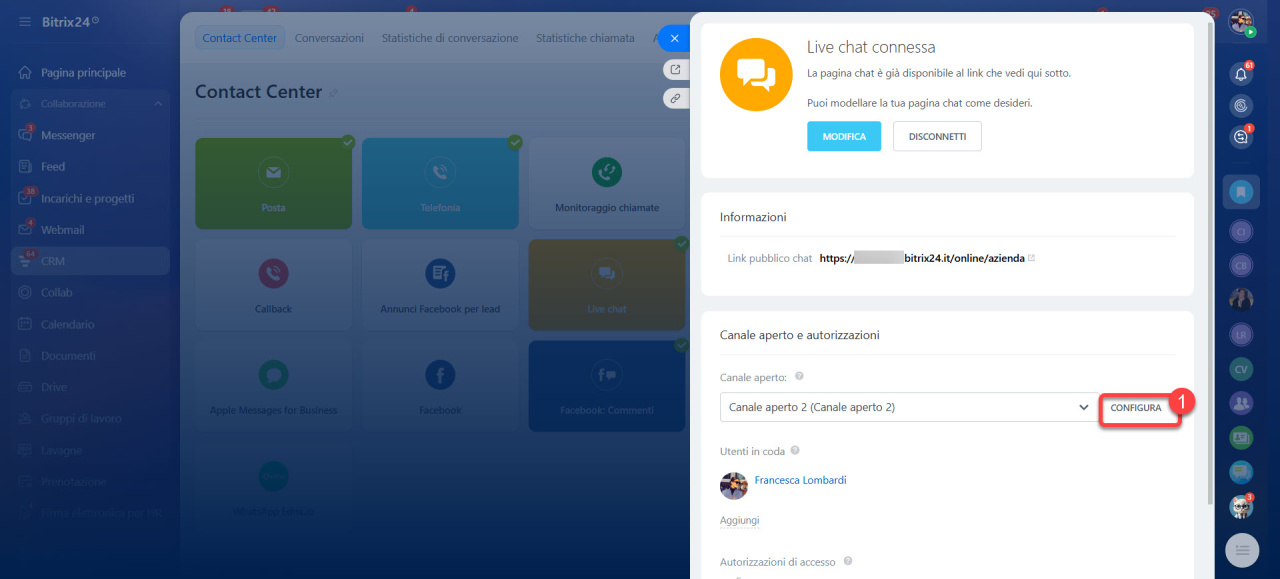
Task: Open the Canale aperto 2 dropdown
Action: click(908, 407)
